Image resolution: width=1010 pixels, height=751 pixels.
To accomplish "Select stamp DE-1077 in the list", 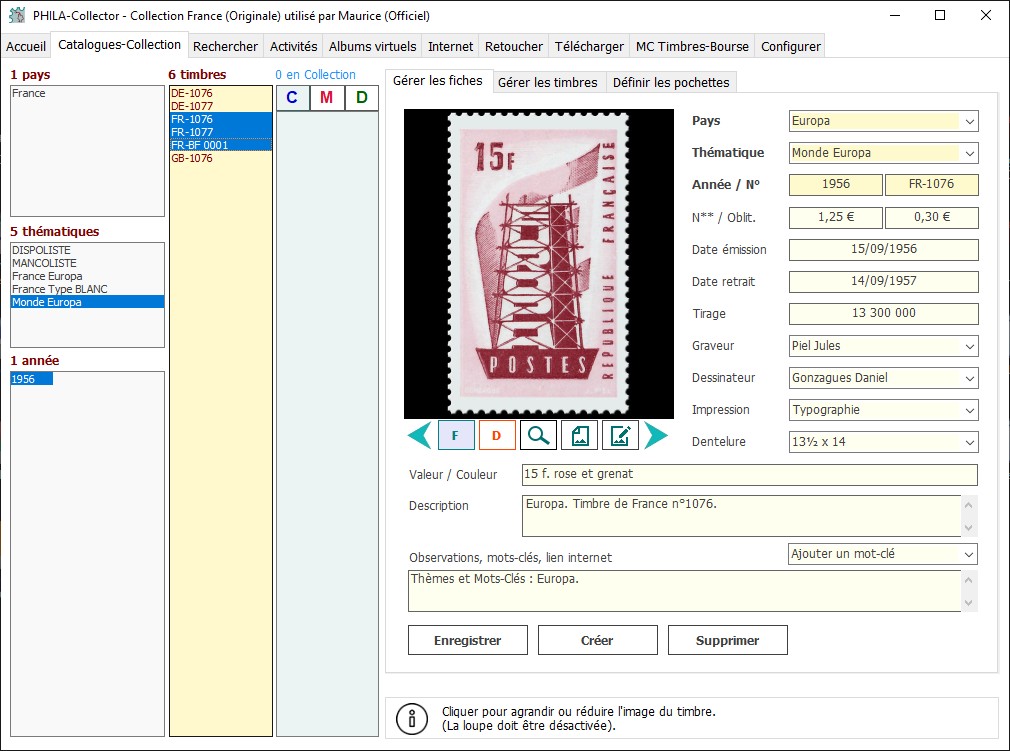I will pos(220,106).
